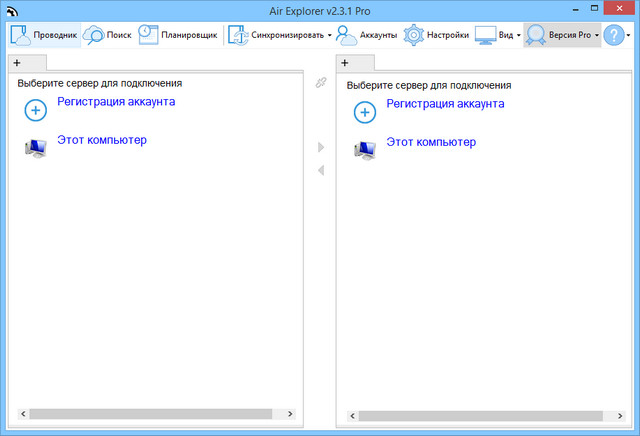Open Этот компьютер in right pane
This screenshot has width=640, height=436.
[x=431, y=142]
